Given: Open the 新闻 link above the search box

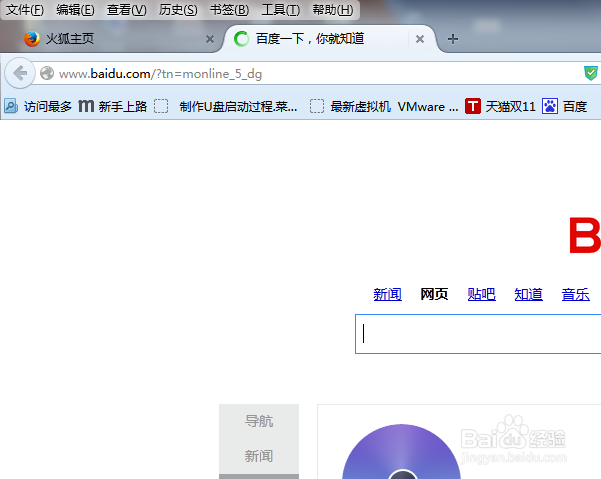Looking at the screenshot, I should [388, 294].
